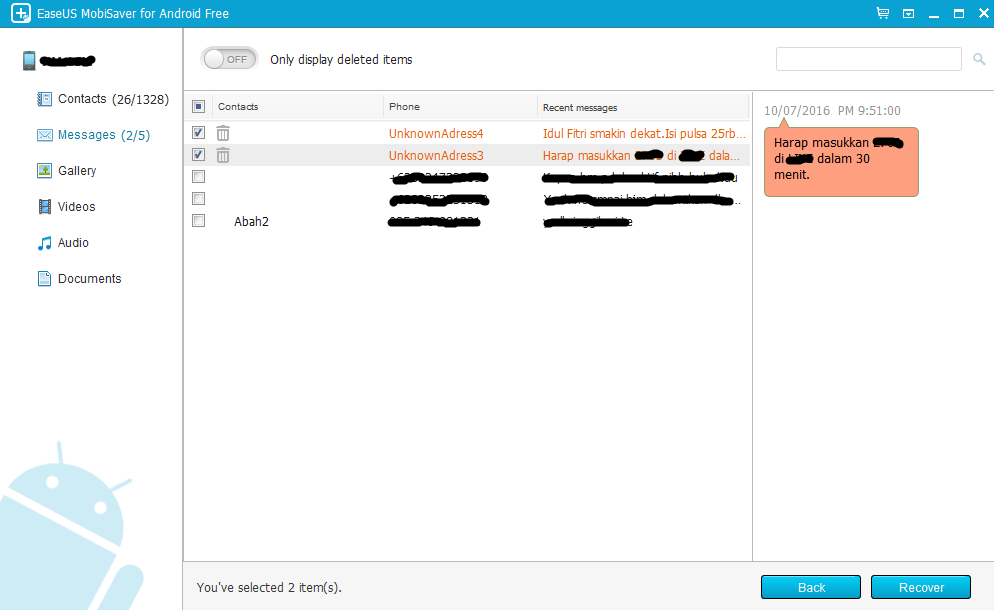This screenshot has width=994, height=610.
Task: Toggle the select-all checkbox in header
Action: 198,107
